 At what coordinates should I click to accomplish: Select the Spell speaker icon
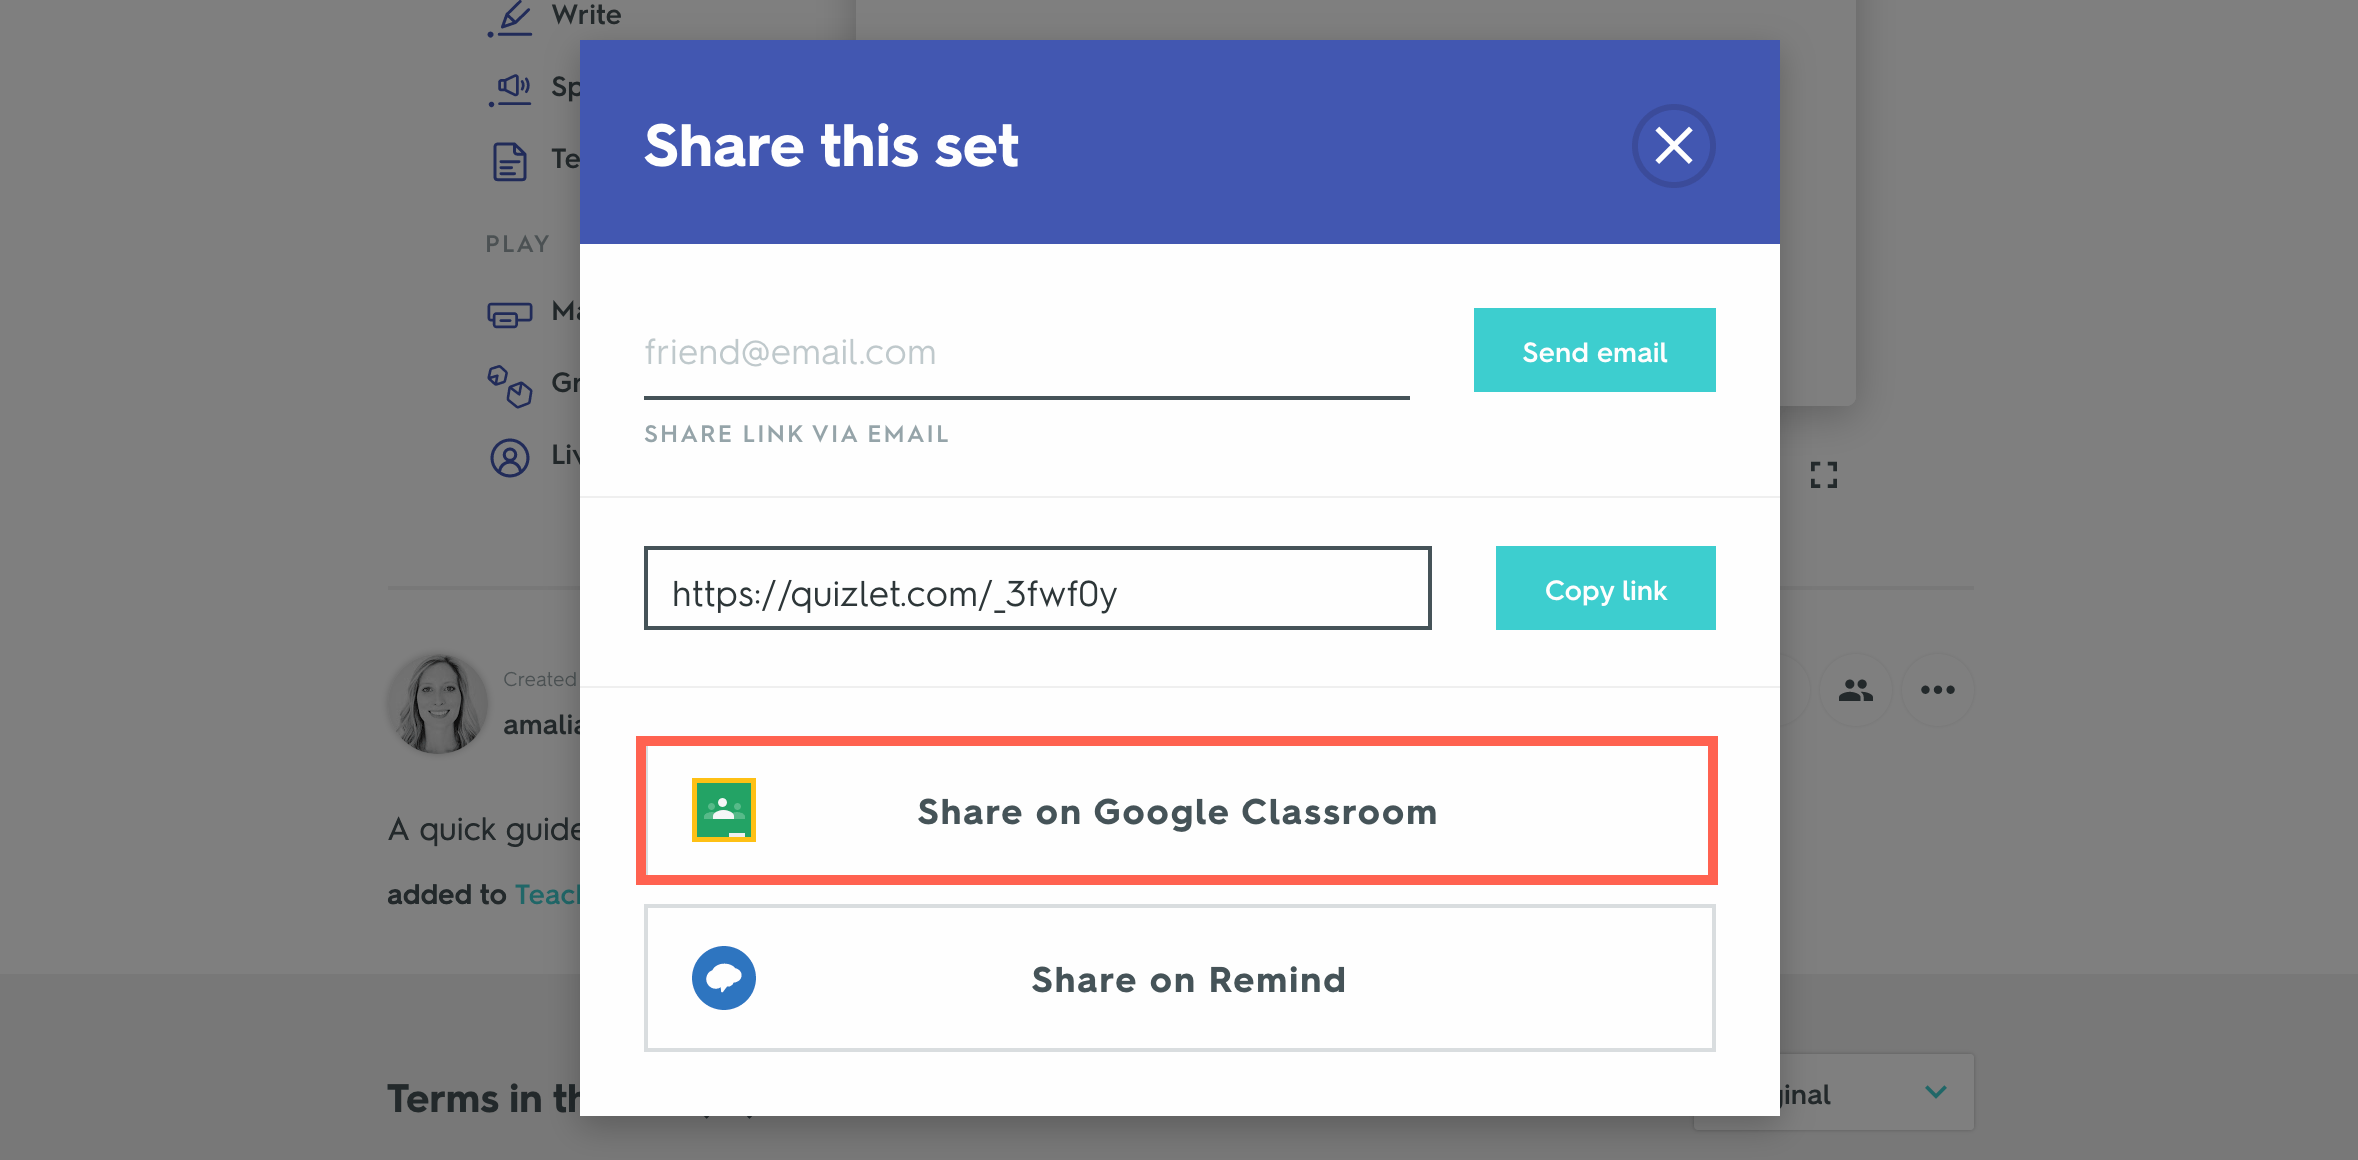(x=512, y=88)
